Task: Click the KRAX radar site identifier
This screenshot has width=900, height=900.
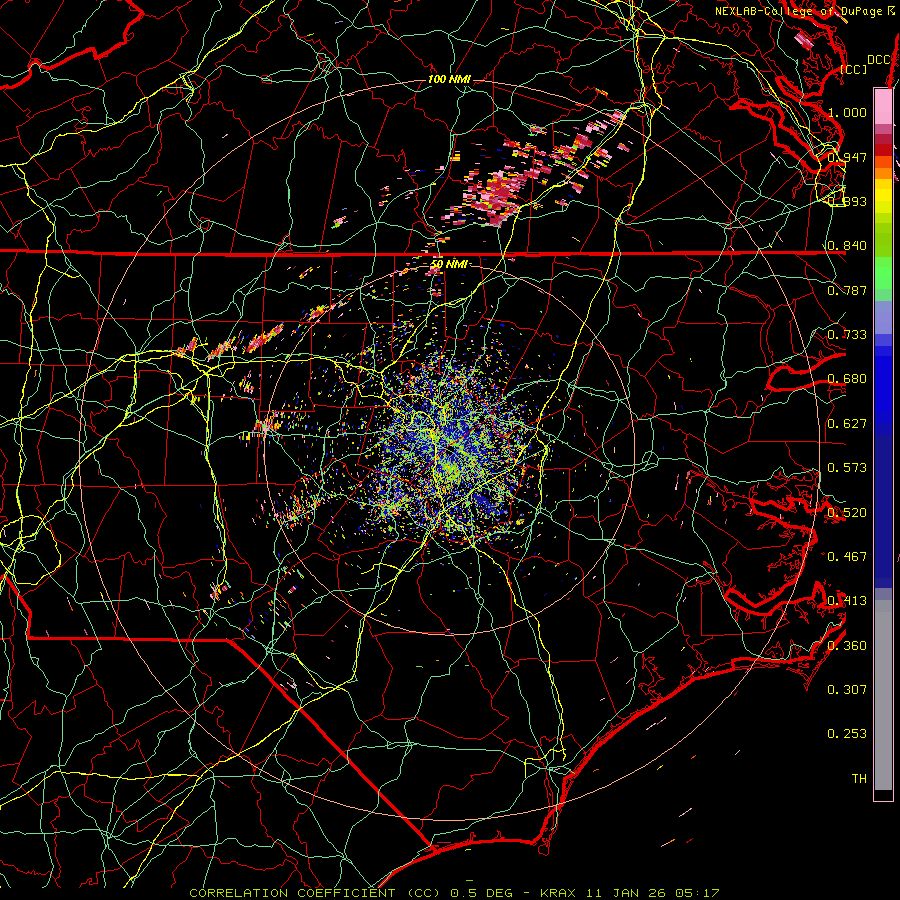Action: tap(560, 893)
